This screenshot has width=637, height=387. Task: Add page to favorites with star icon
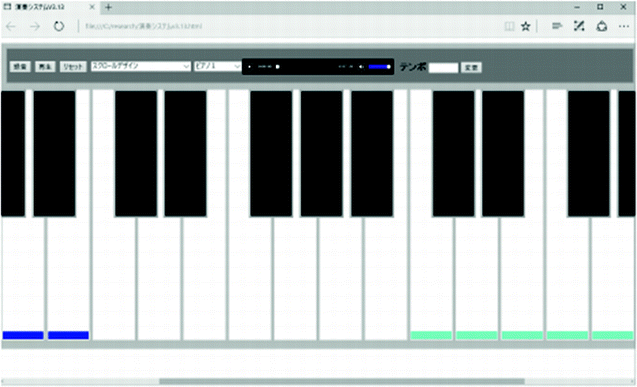(x=526, y=26)
